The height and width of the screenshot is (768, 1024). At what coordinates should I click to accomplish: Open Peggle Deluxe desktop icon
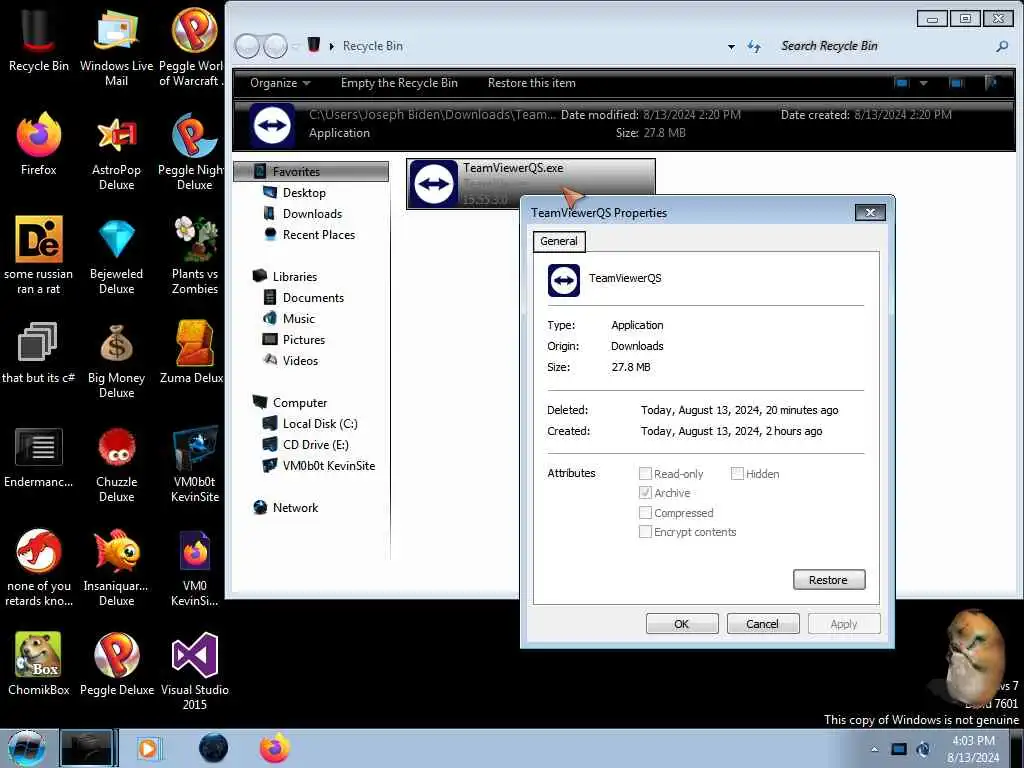(x=116, y=664)
